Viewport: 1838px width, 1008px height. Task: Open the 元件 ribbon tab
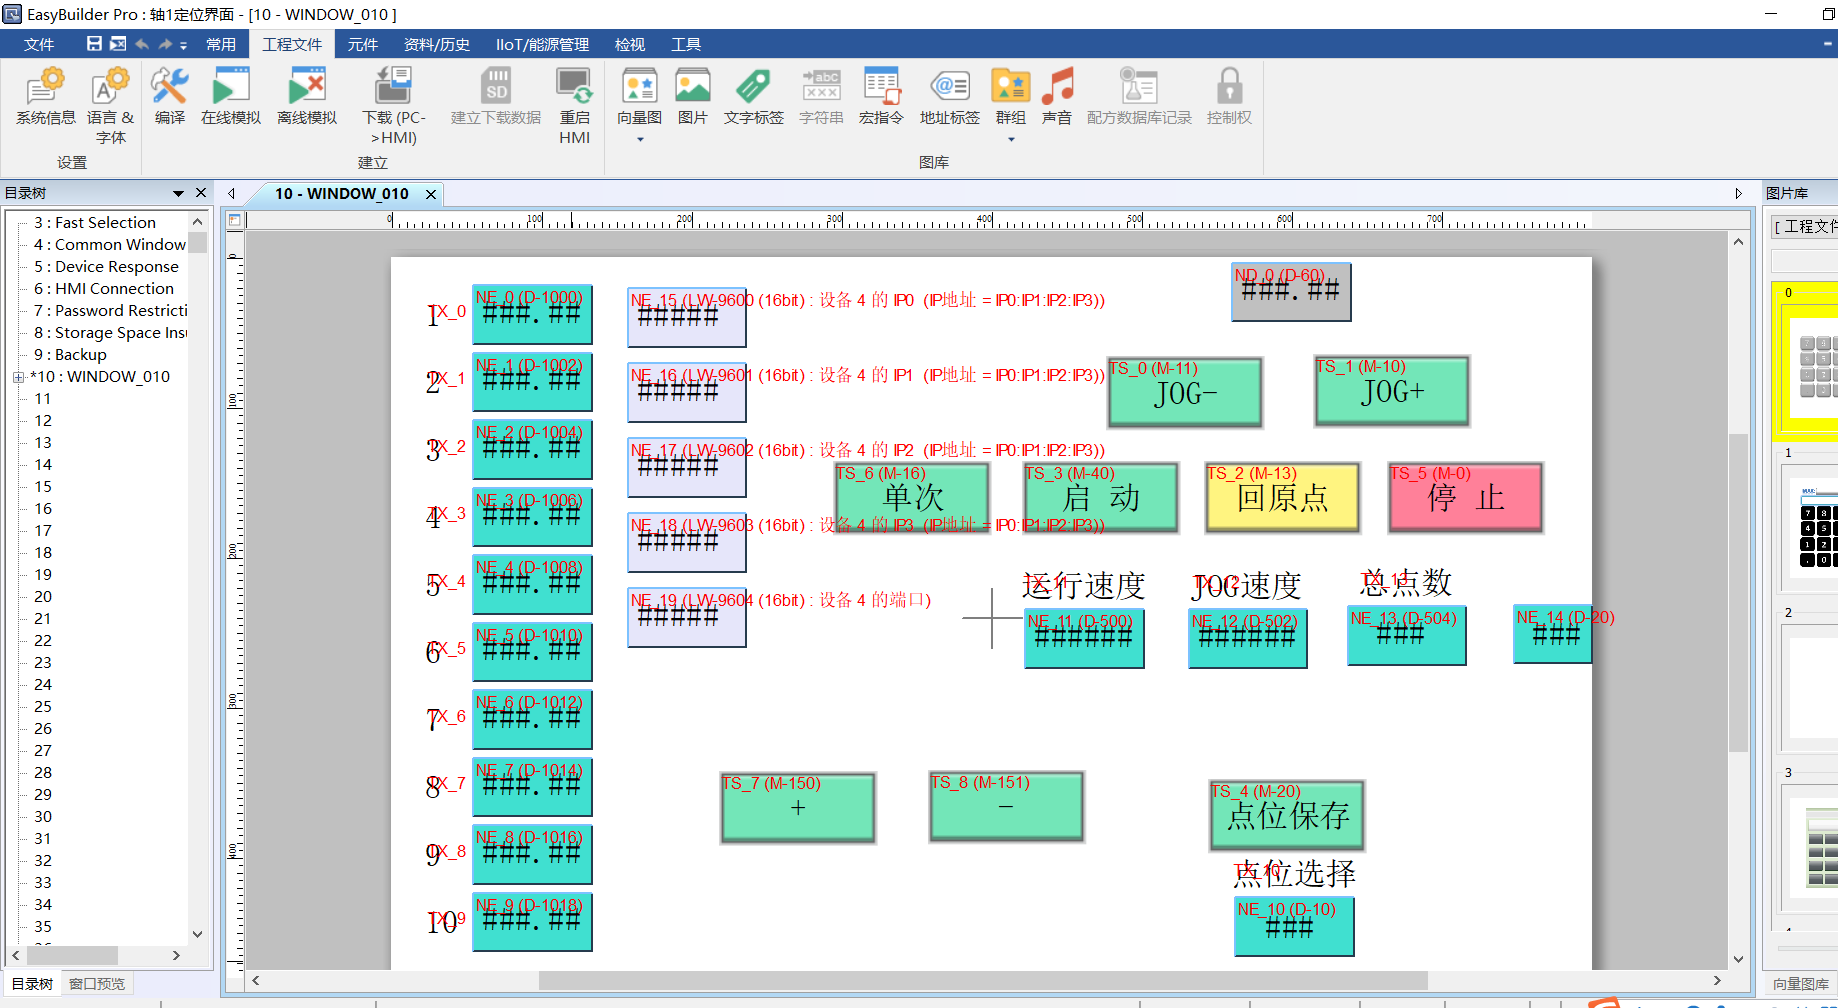pos(362,44)
